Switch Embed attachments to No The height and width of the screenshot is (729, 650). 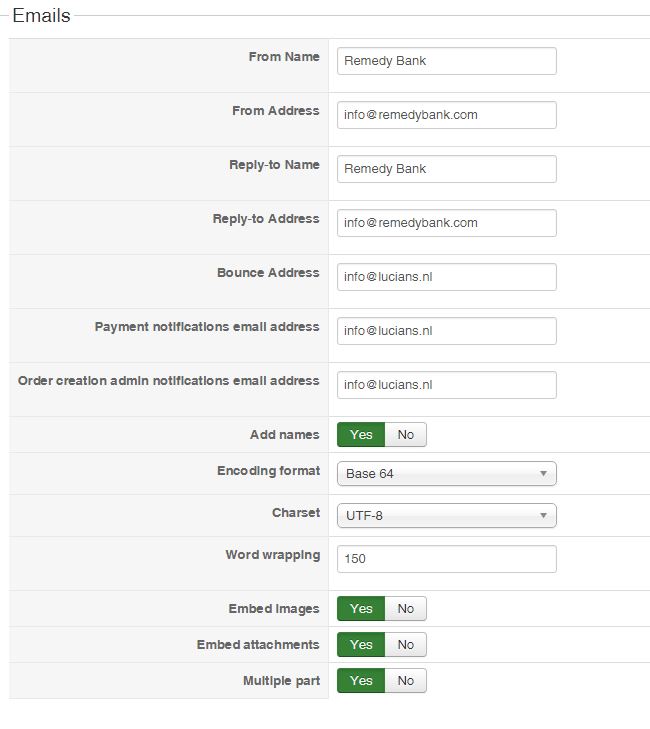tap(405, 645)
